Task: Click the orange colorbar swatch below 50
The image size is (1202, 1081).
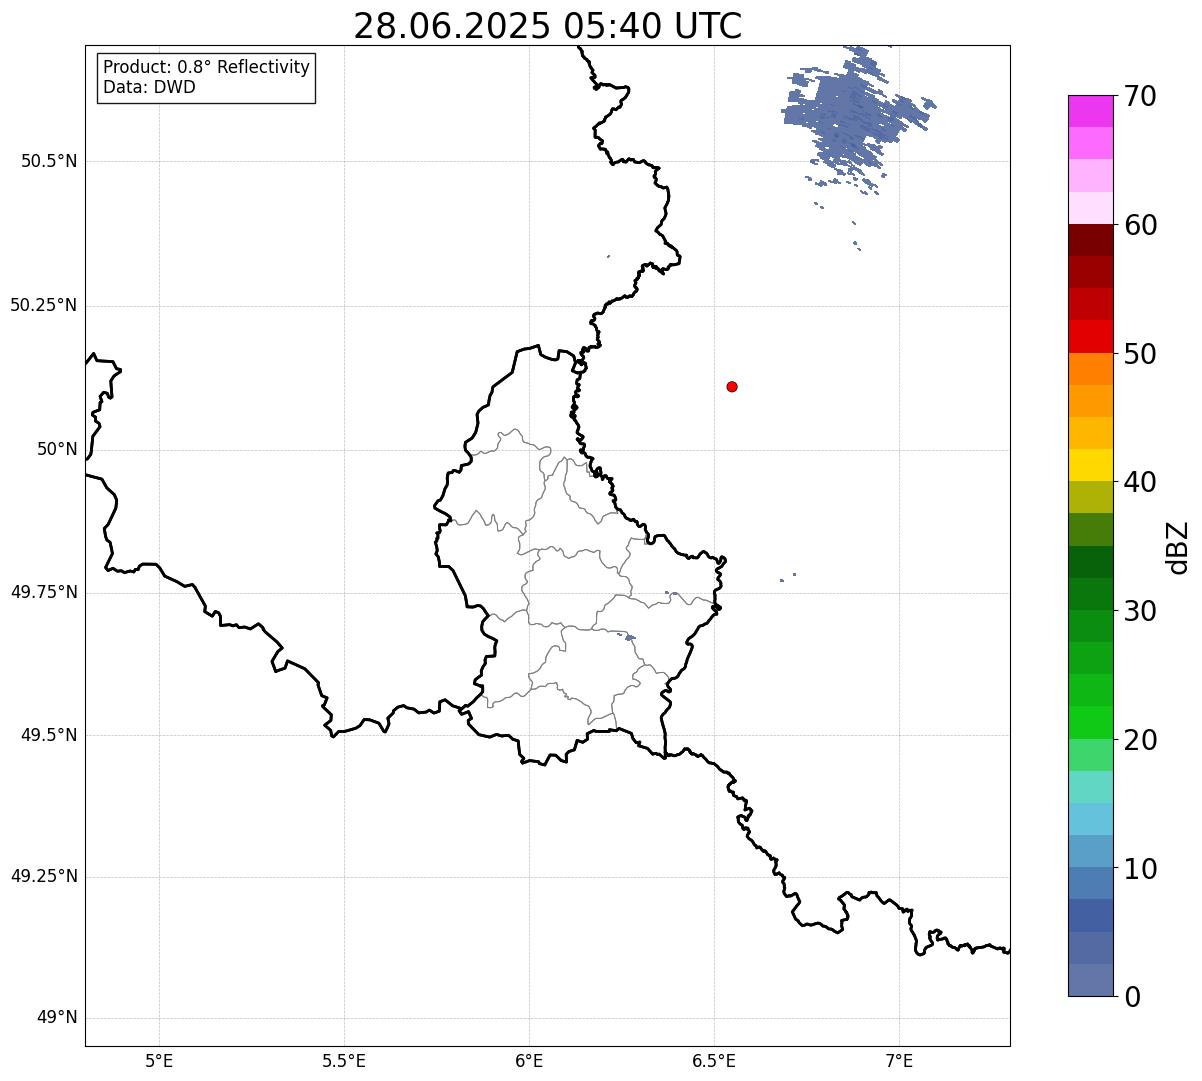Action: pyautogui.click(x=1090, y=369)
